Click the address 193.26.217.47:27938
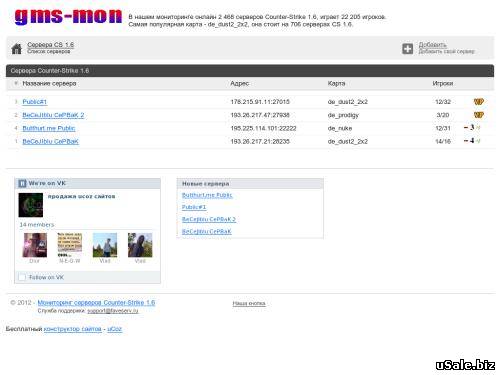 pos(260,115)
